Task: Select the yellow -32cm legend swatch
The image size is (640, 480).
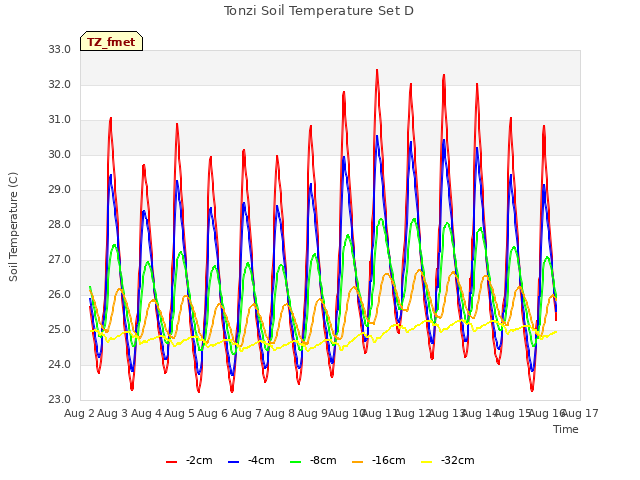Action: point(427,462)
